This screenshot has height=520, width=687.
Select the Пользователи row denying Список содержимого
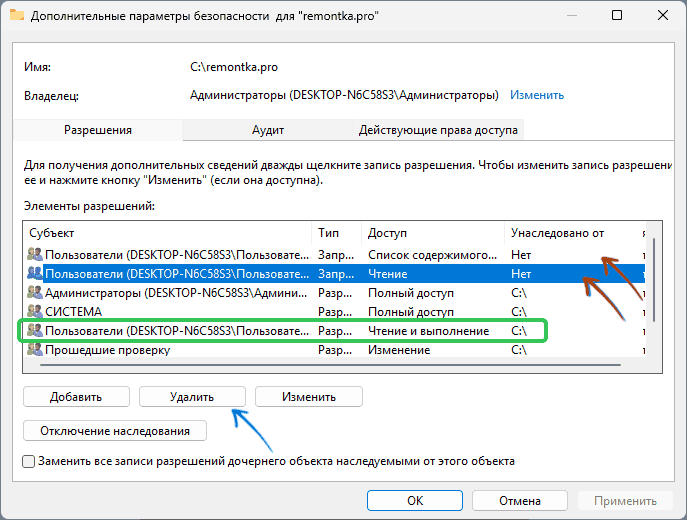(335, 255)
